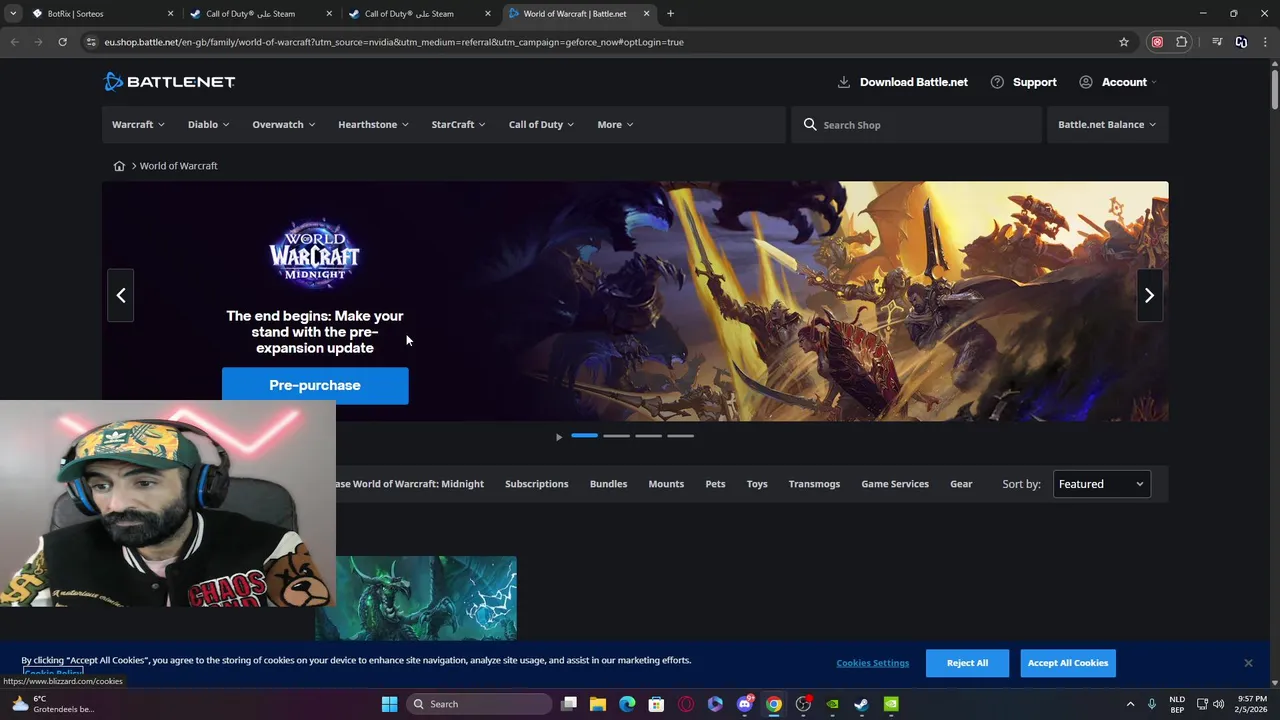The width and height of the screenshot is (1280, 720).
Task: Open Windows Start menu
Action: 389,704
